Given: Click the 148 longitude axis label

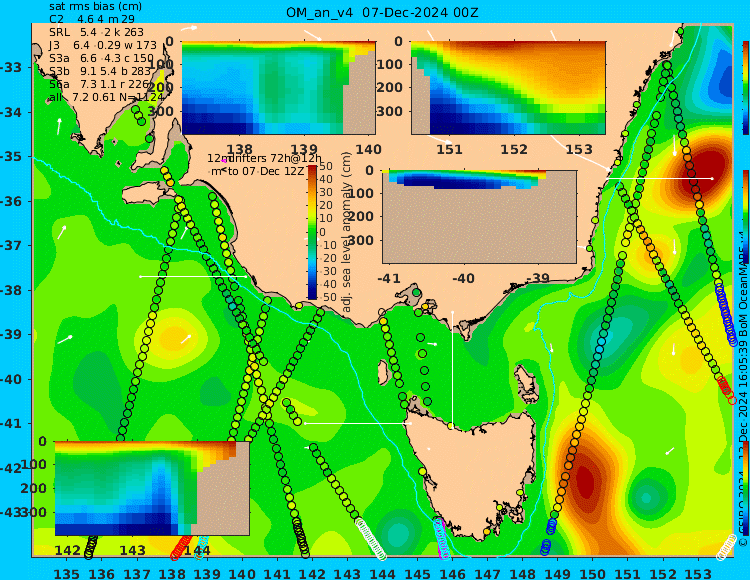Looking at the screenshot, I should coord(522,573).
